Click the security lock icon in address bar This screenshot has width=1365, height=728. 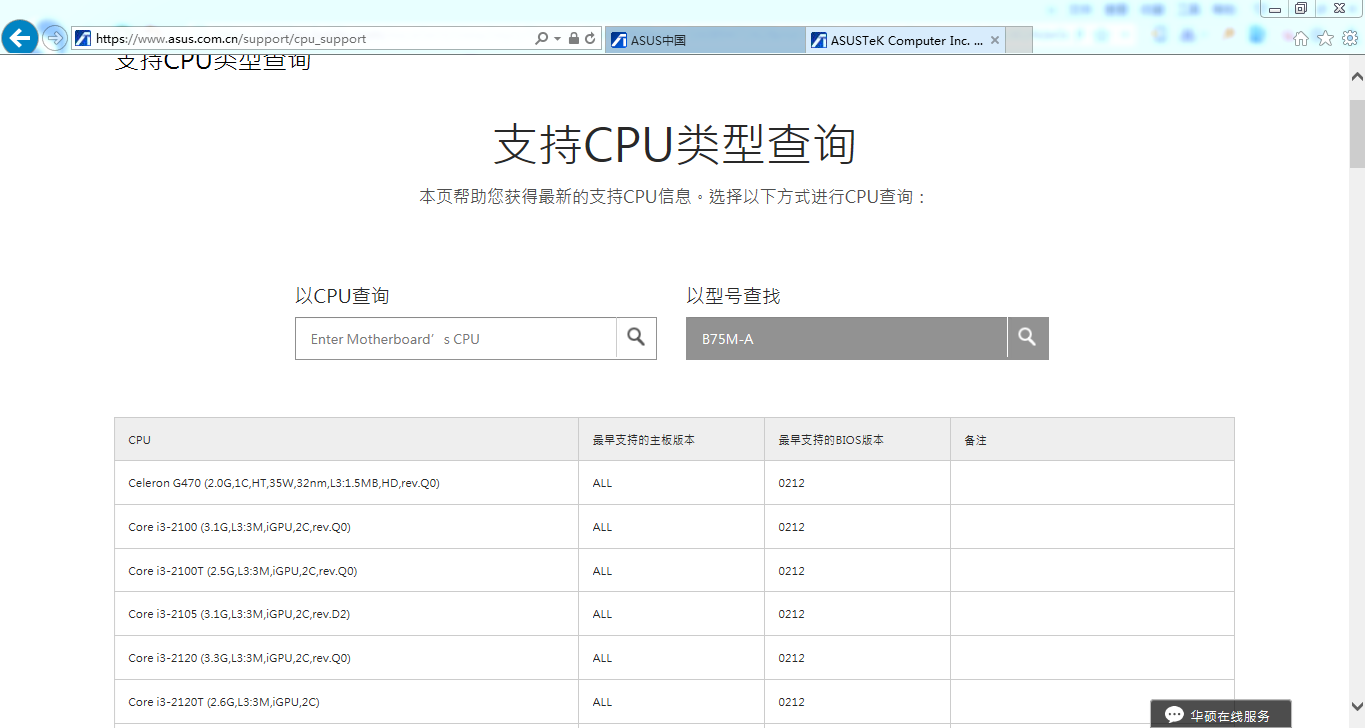pos(573,39)
